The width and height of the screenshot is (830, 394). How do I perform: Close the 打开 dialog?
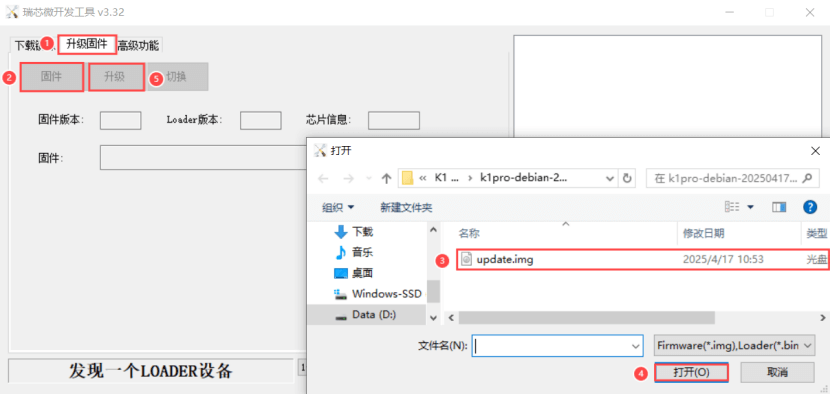tap(816, 151)
